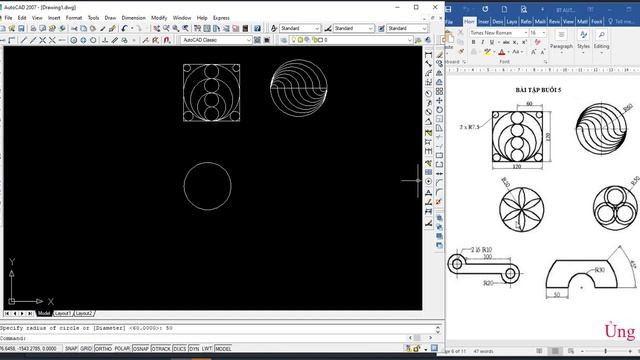Select the Snap to Center osnap icon

click(73, 40)
